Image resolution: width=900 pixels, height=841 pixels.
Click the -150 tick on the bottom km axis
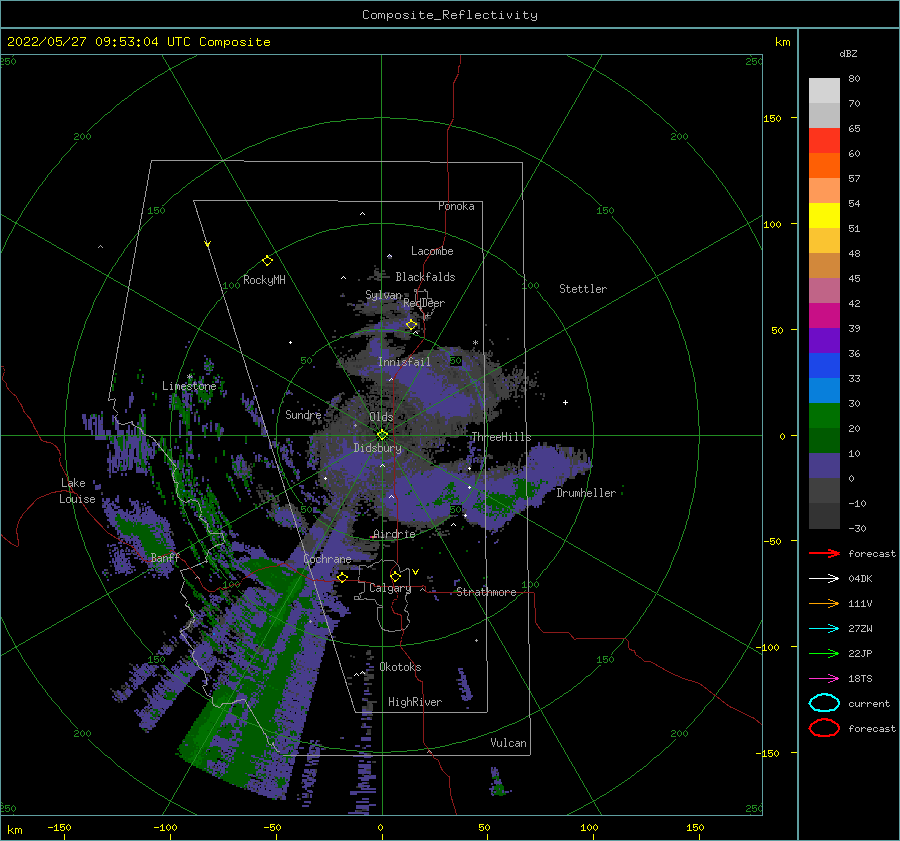[59, 827]
